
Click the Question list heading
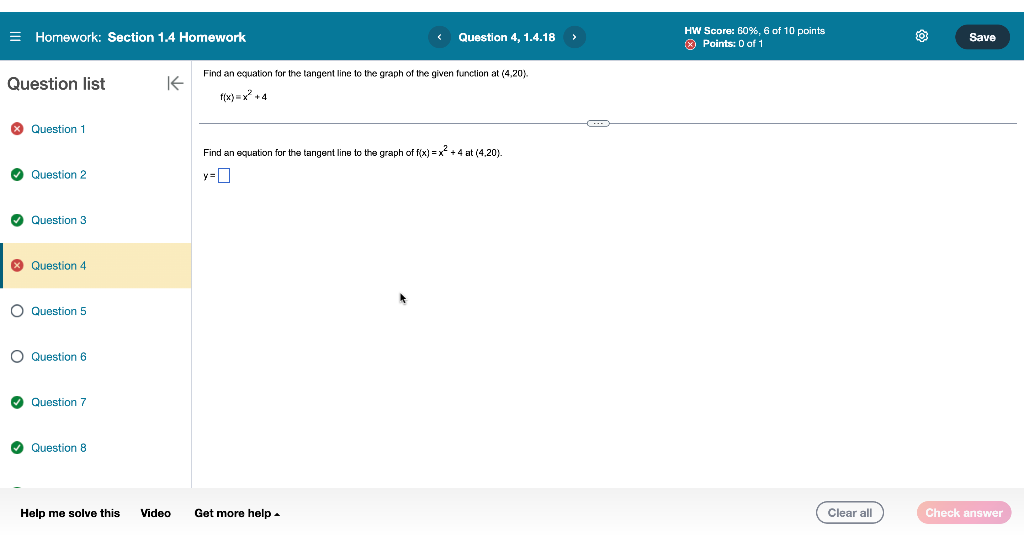tap(56, 84)
